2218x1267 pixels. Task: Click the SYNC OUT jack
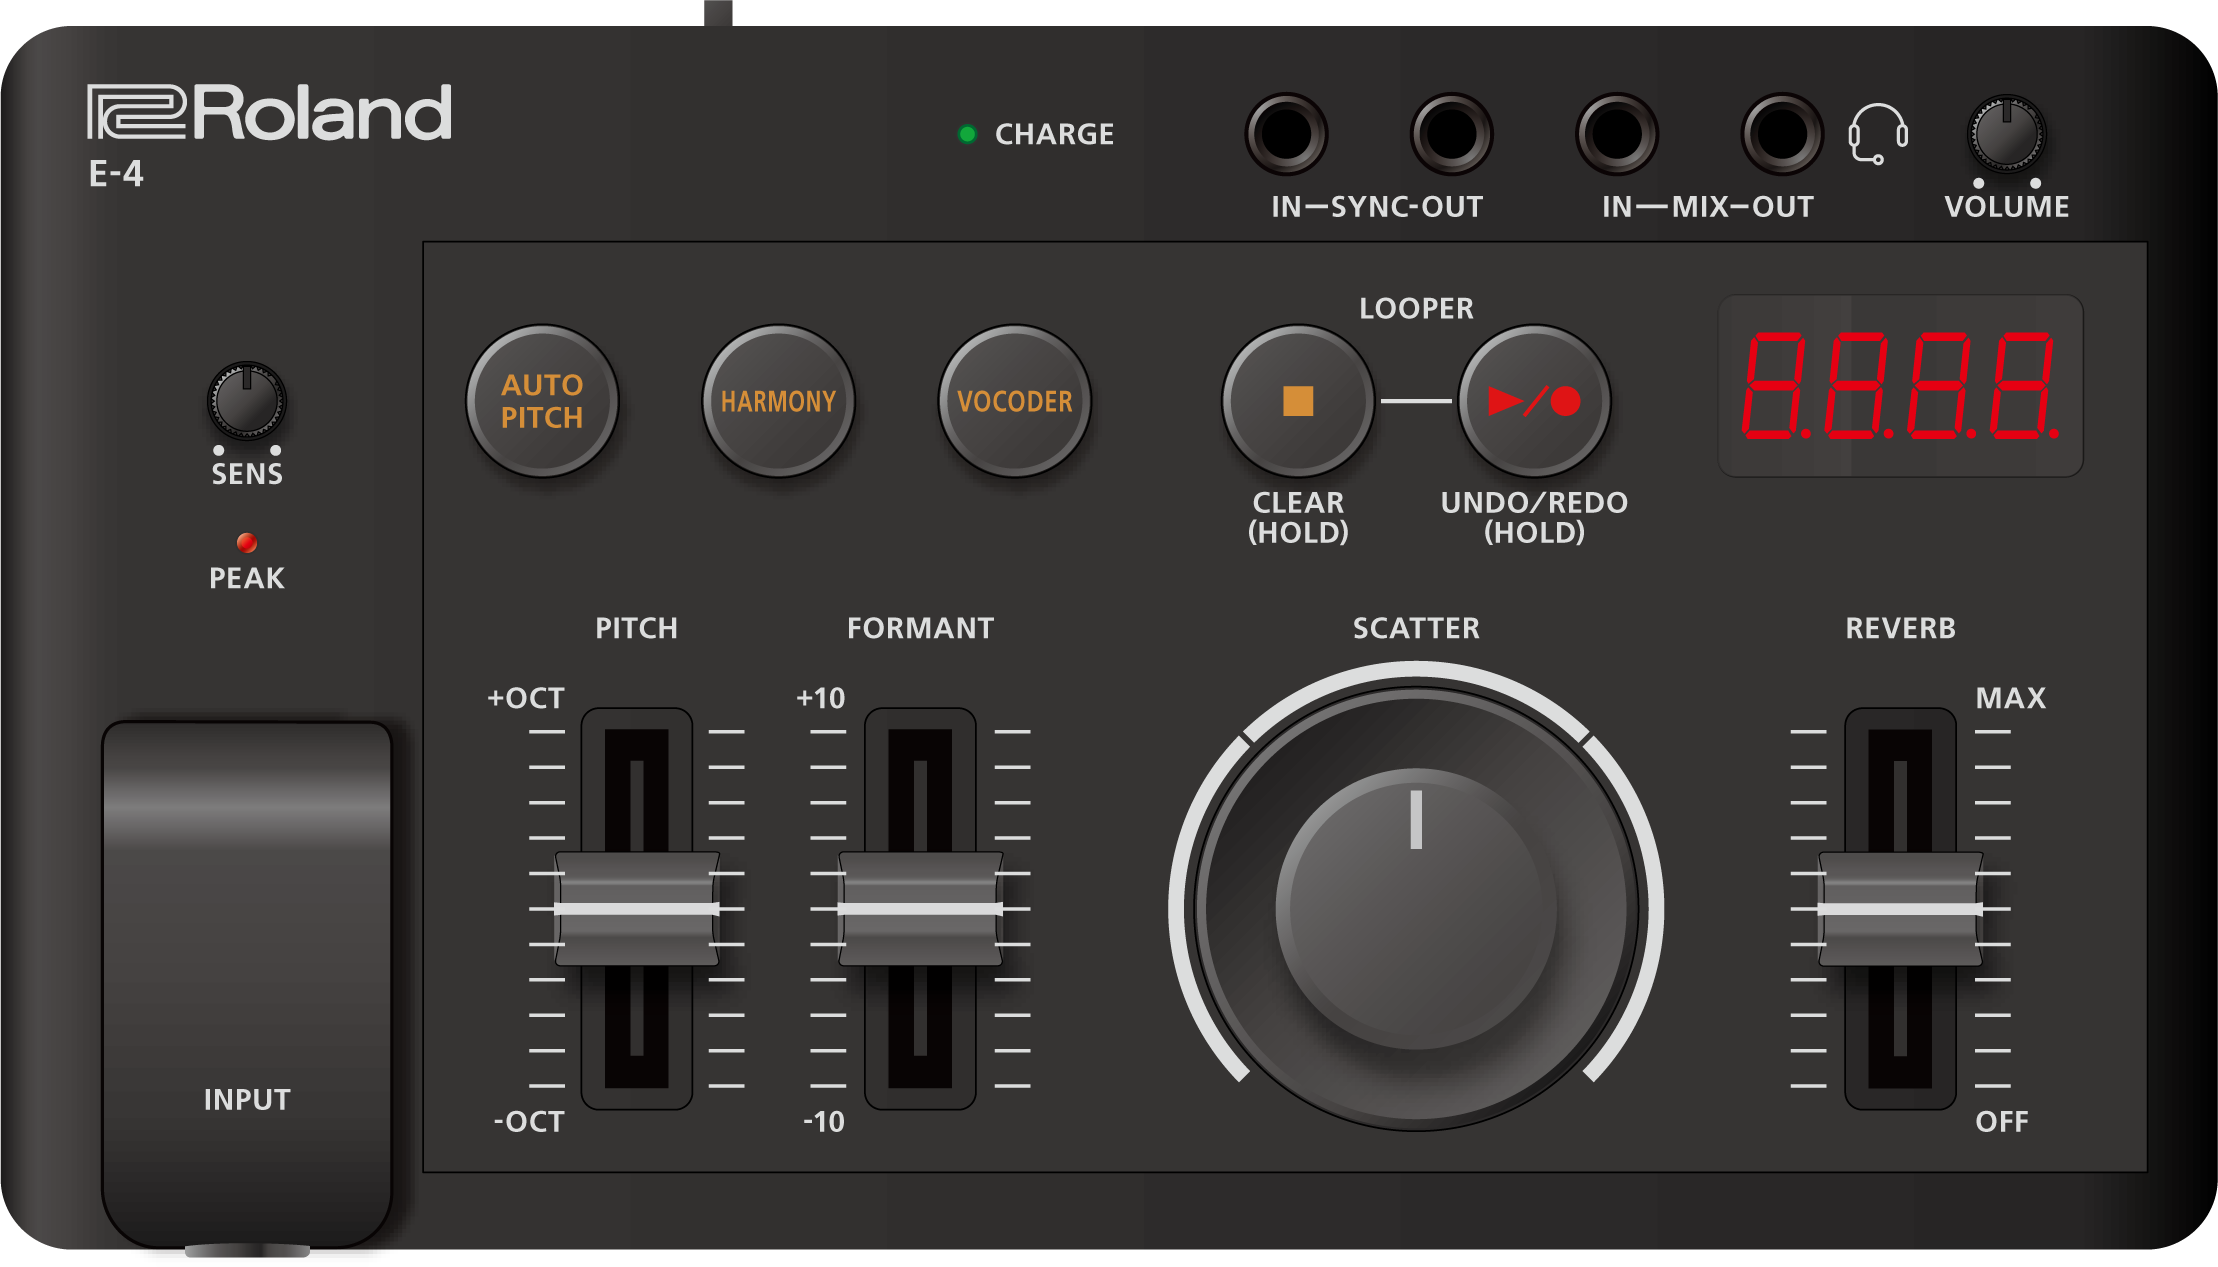[x=1452, y=134]
